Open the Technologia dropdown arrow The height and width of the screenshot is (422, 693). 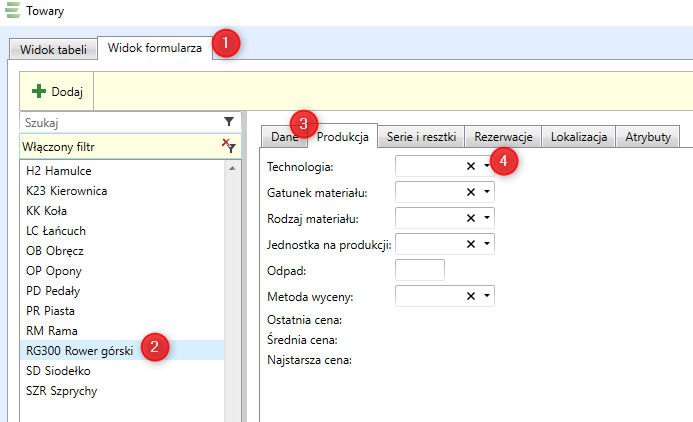[x=487, y=166]
